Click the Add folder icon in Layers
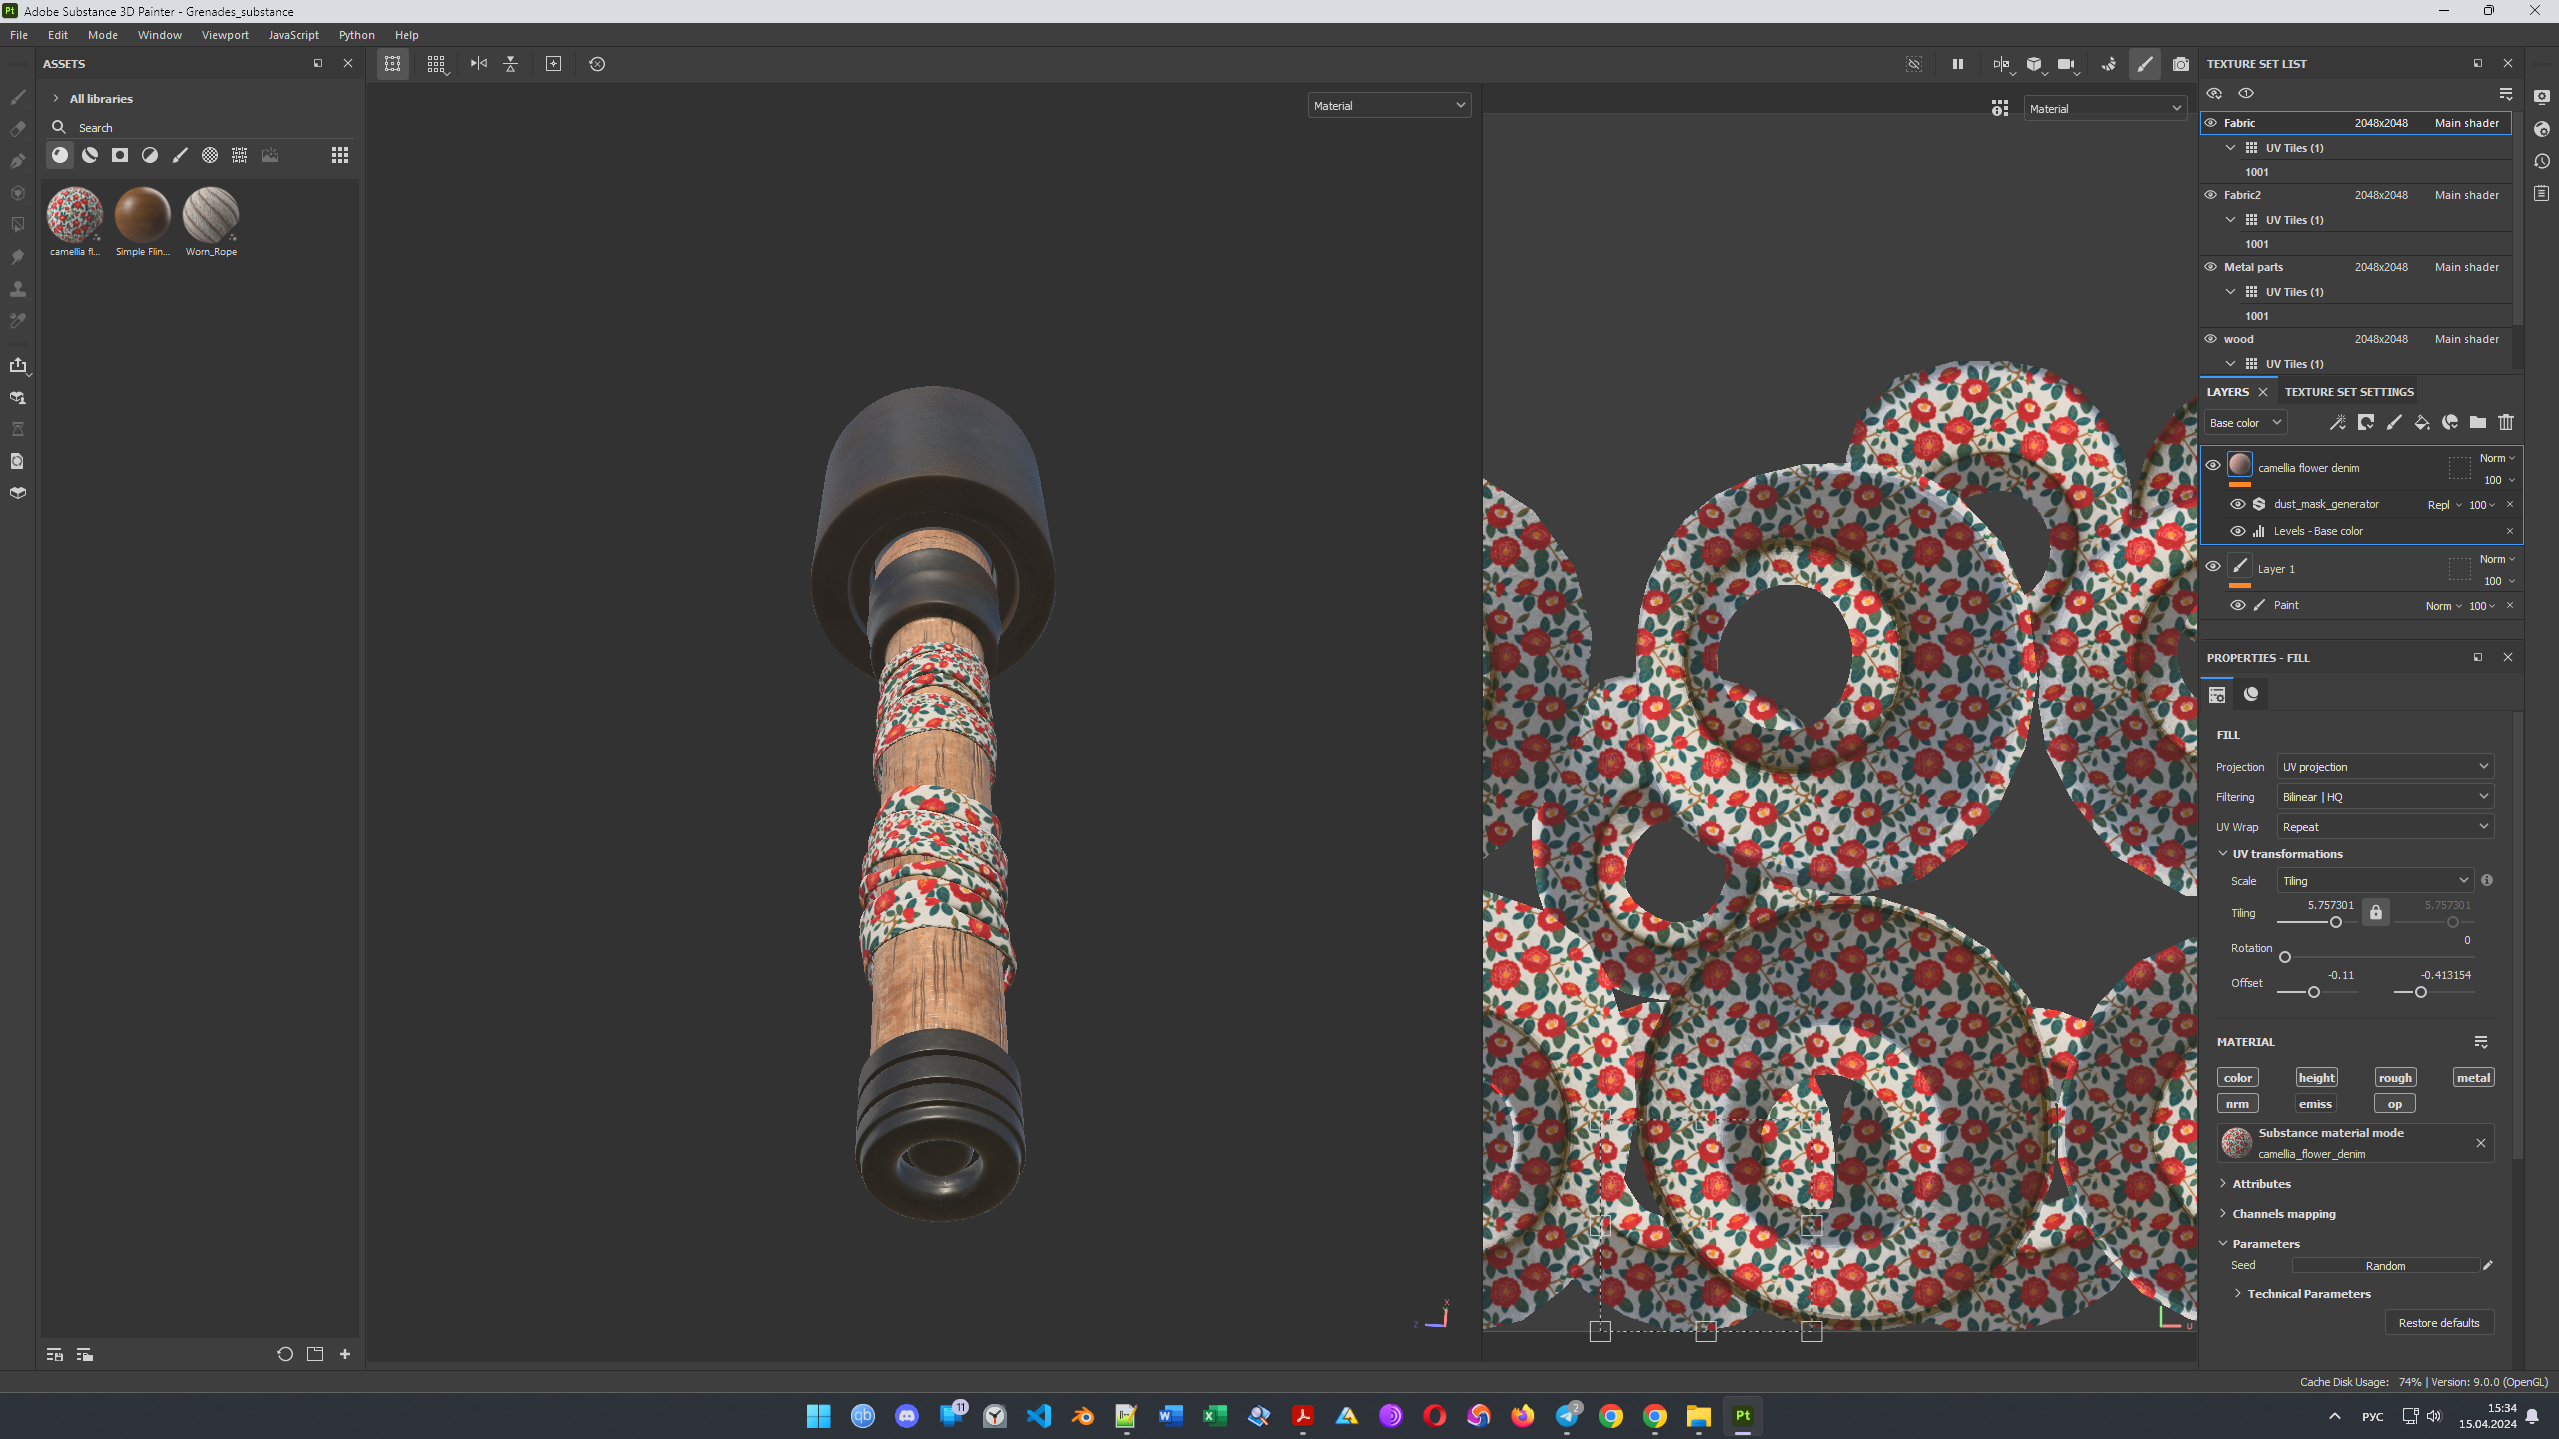 coord(2477,423)
